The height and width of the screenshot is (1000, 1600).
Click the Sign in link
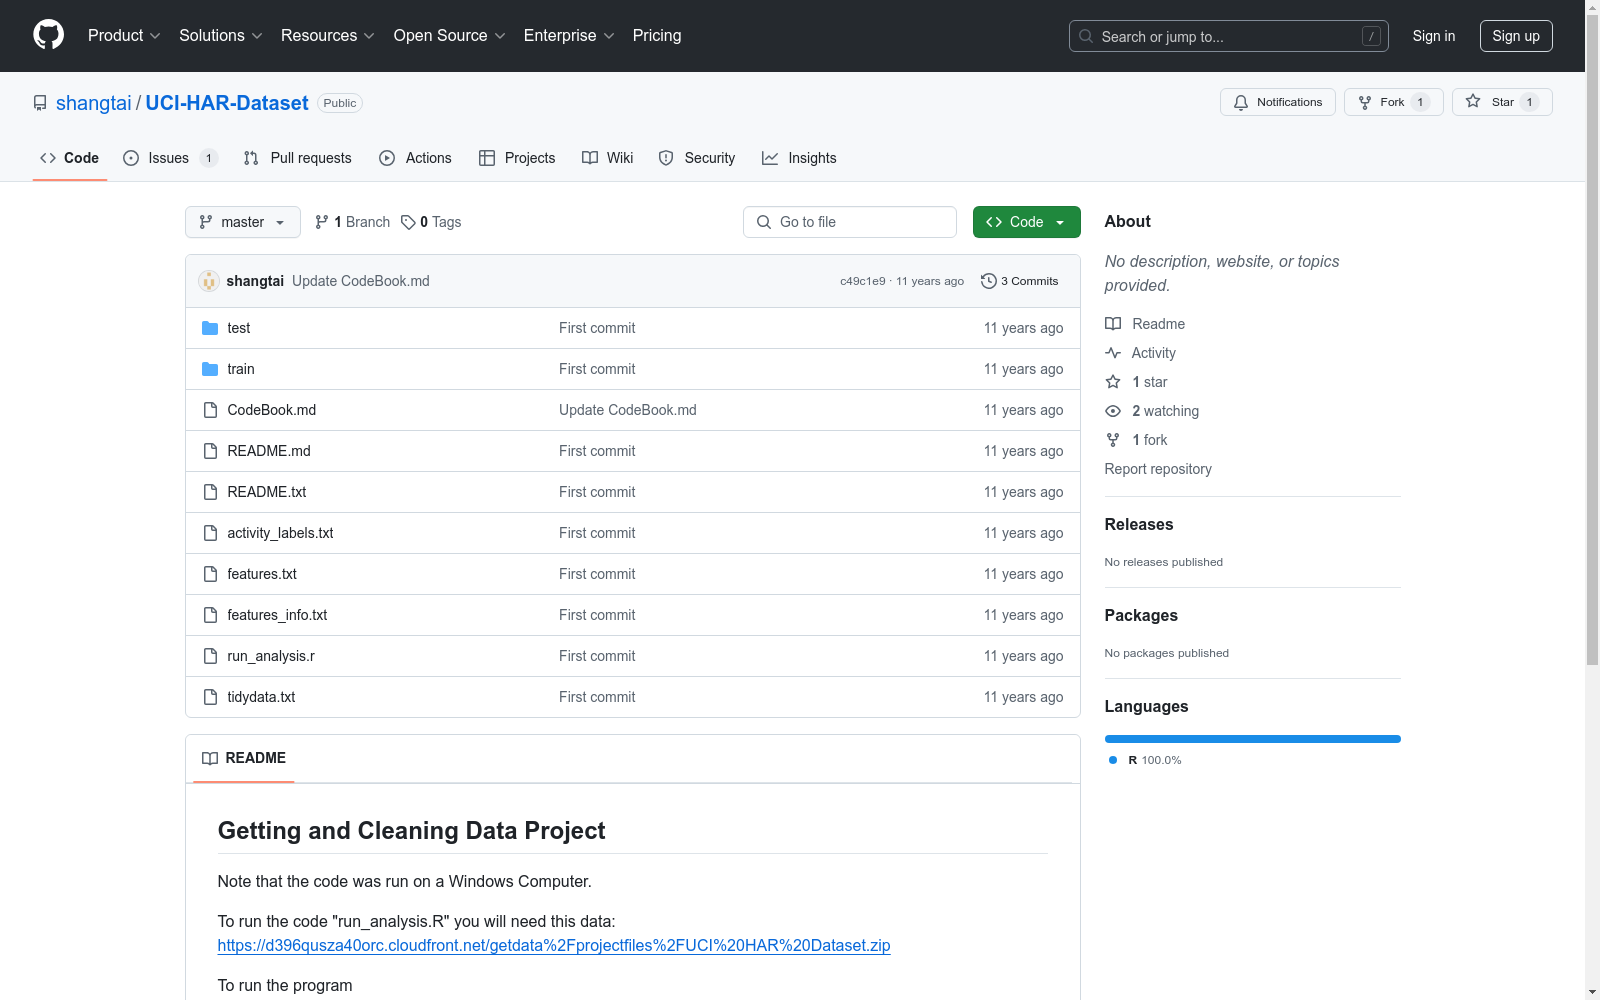coord(1434,36)
